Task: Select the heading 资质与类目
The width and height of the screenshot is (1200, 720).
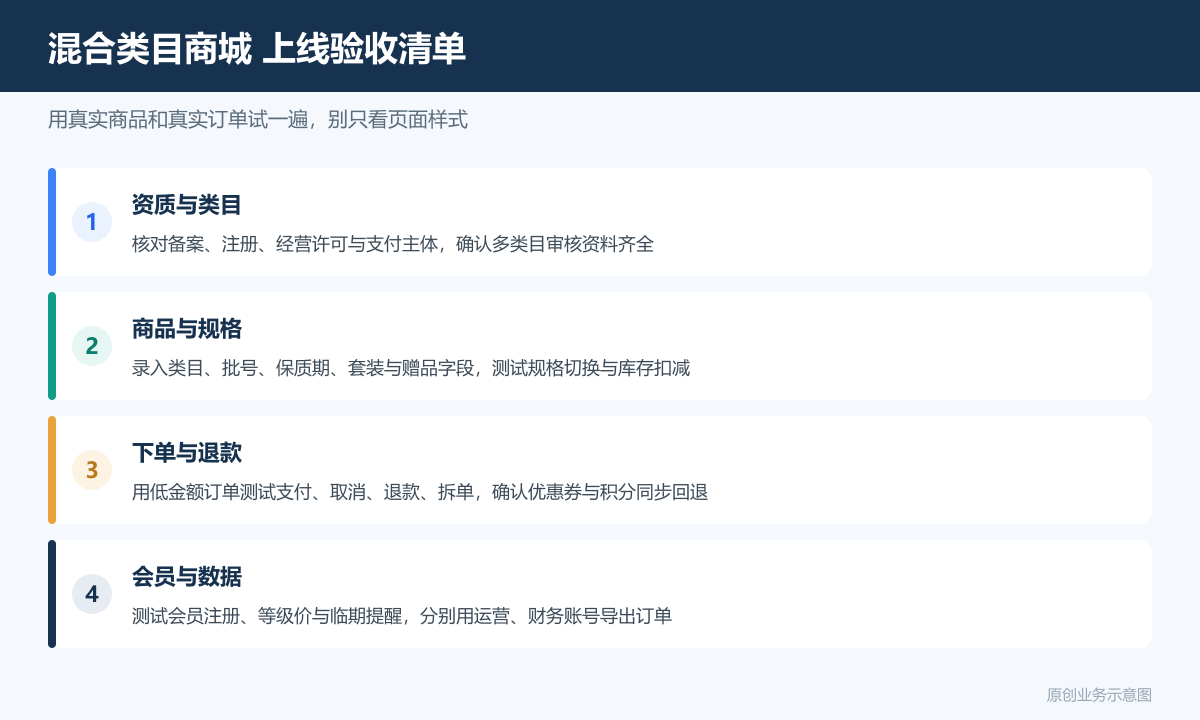Action: click(187, 205)
